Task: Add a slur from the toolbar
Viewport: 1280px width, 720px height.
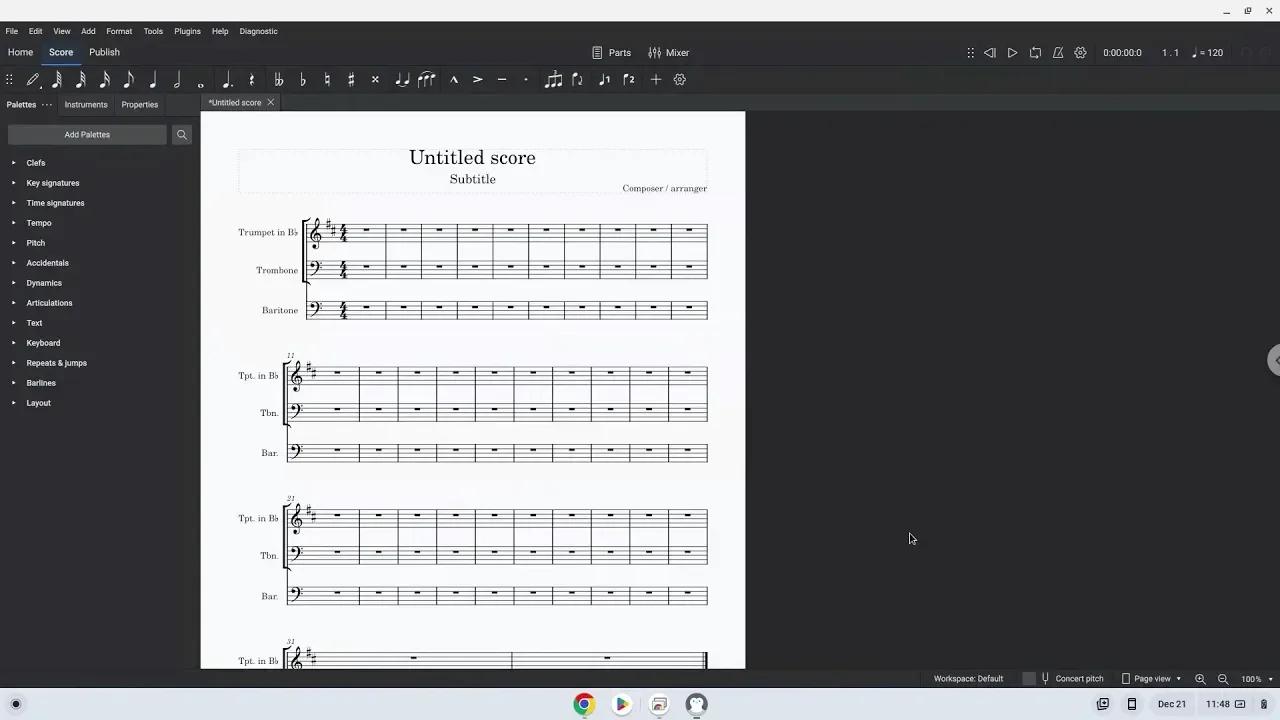Action: (x=427, y=80)
